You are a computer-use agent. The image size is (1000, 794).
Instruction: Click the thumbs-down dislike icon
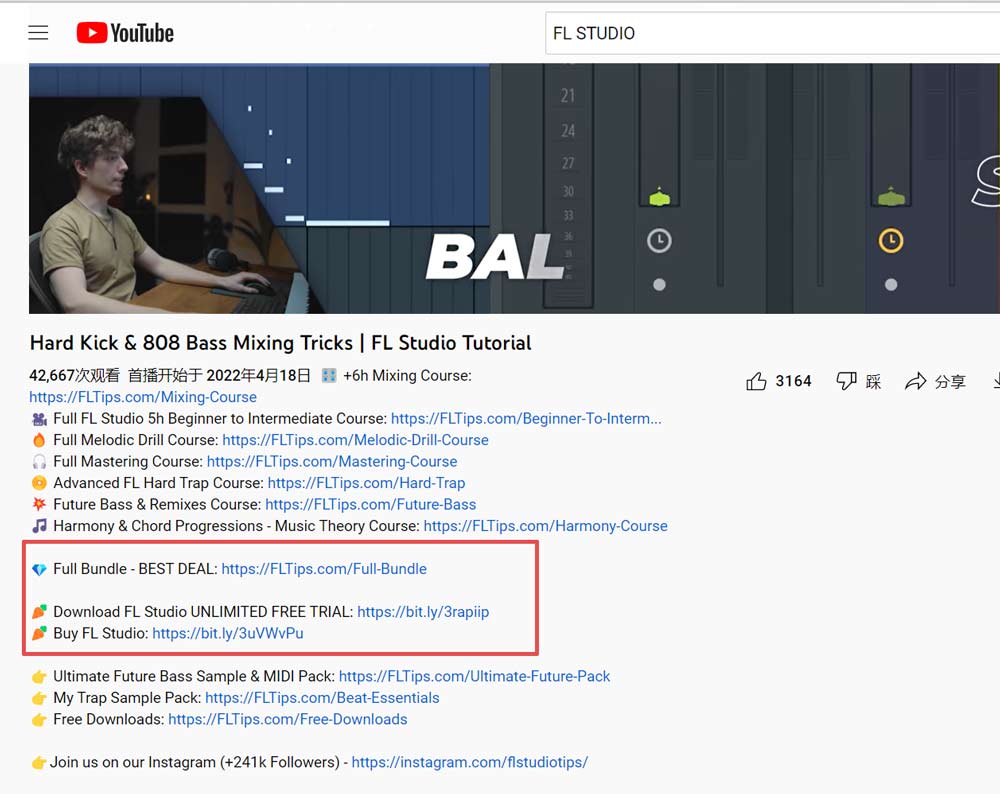pos(846,381)
